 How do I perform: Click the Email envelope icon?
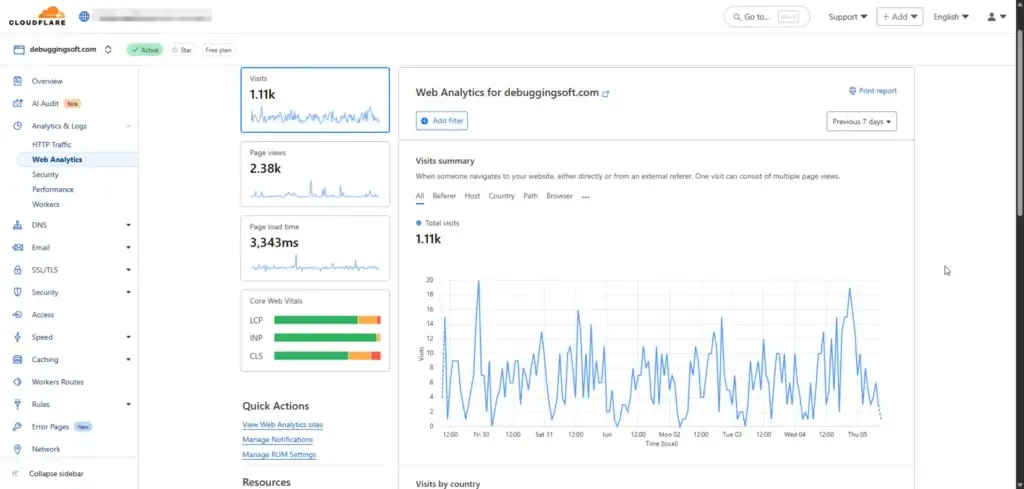(x=18, y=247)
